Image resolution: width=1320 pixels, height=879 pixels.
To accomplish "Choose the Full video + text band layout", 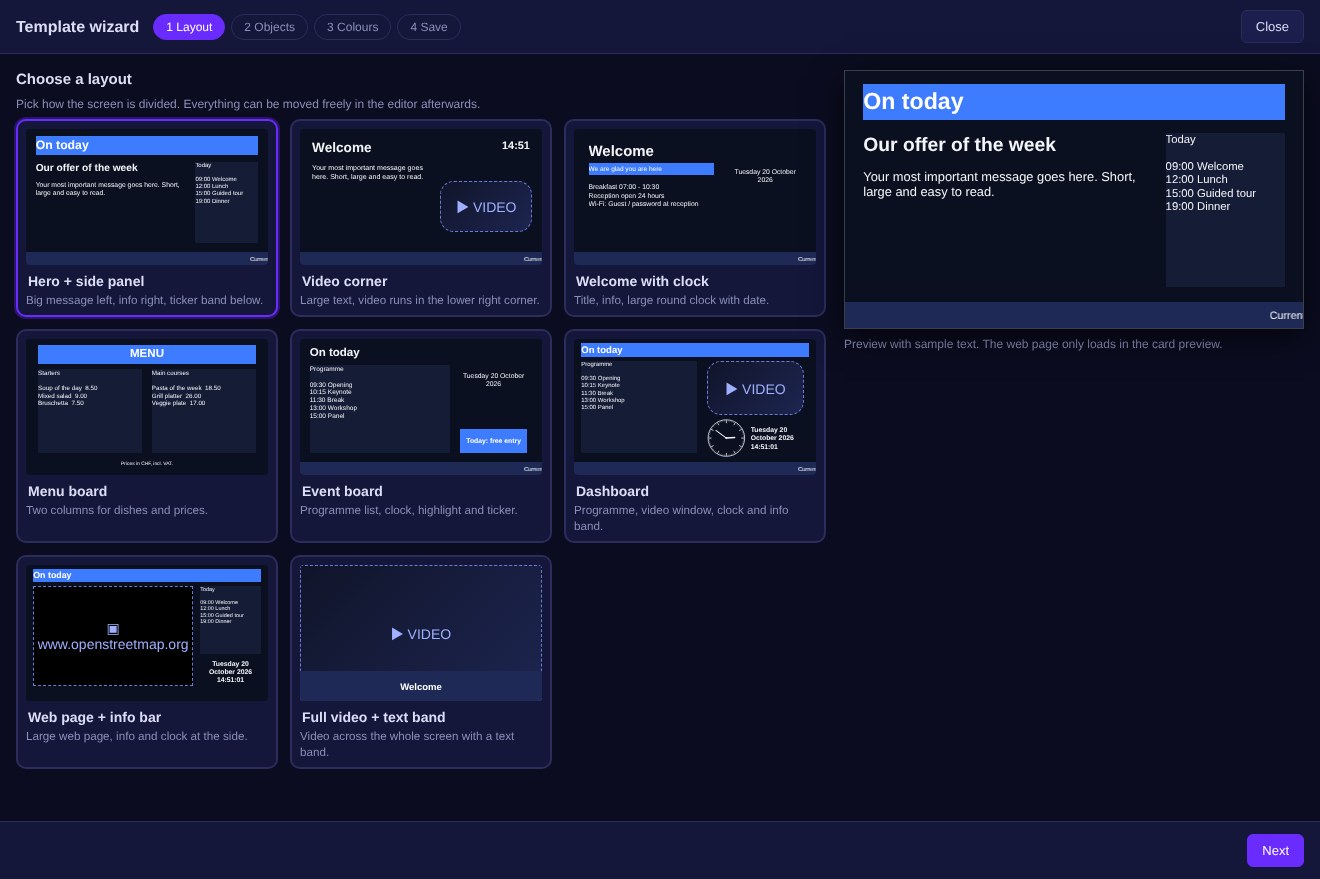I will coord(421,662).
